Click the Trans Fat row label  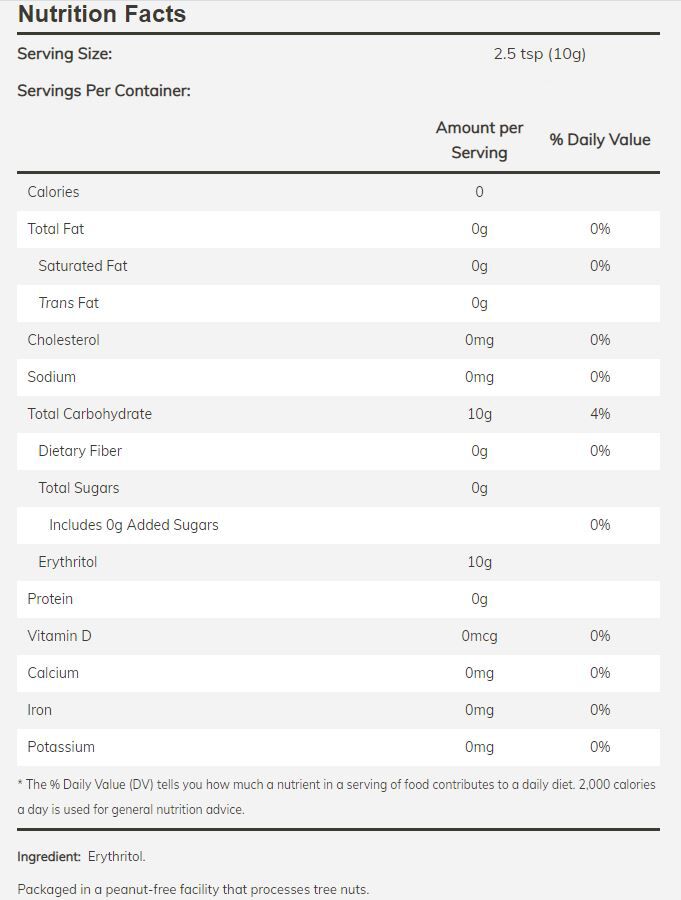point(69,303)
